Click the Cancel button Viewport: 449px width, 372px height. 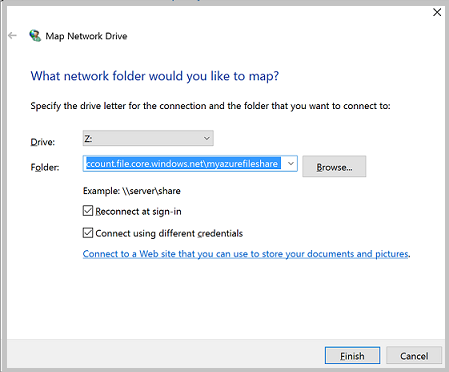[x=414, y=356]
